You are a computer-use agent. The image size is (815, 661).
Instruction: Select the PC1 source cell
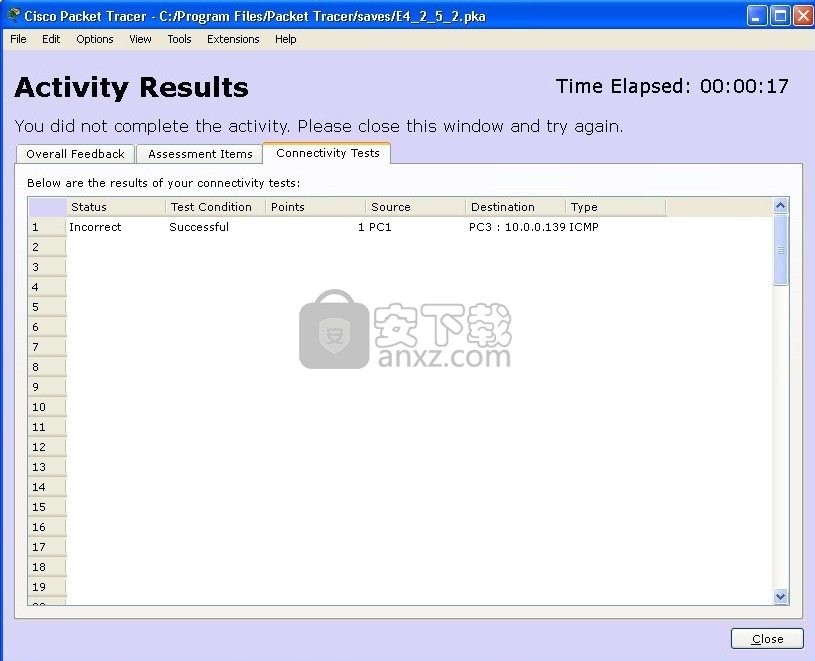coord(416,227)
